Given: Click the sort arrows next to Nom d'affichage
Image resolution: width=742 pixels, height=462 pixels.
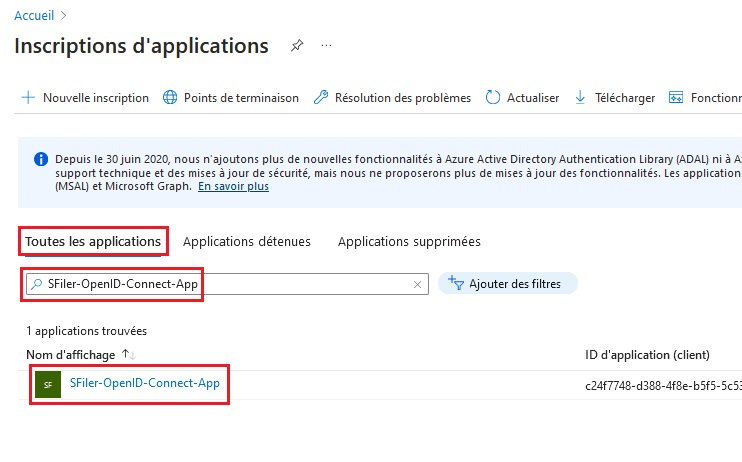Looking at the screenshot, I should point(129,354).
